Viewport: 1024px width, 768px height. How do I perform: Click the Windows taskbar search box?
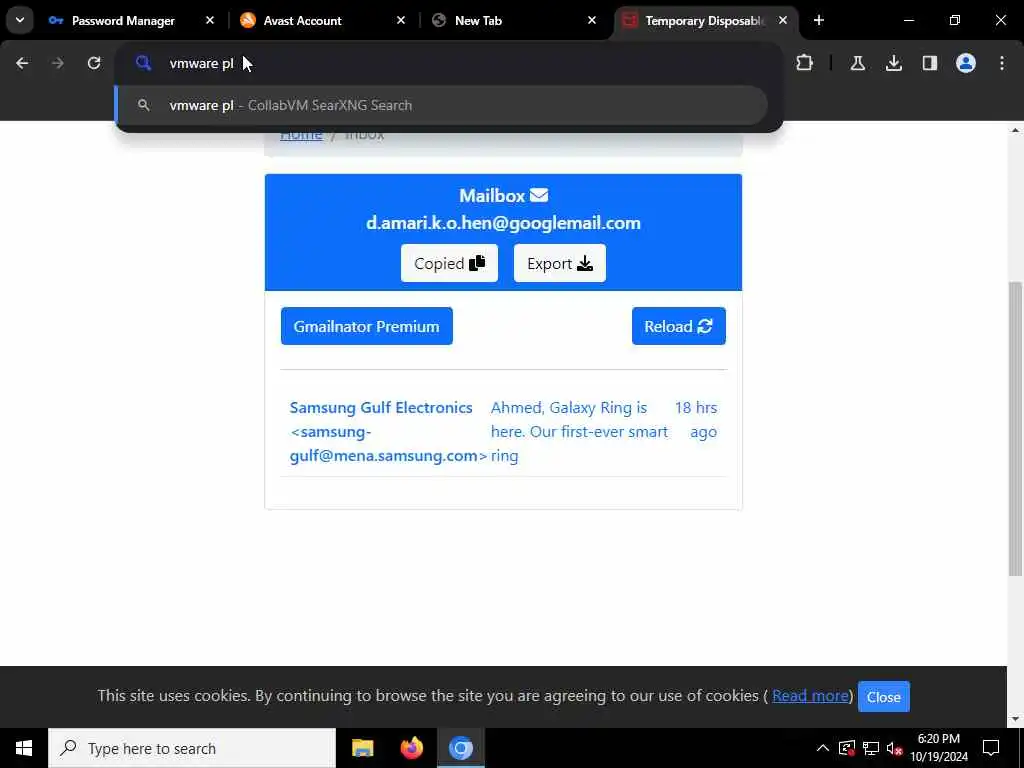192,748
